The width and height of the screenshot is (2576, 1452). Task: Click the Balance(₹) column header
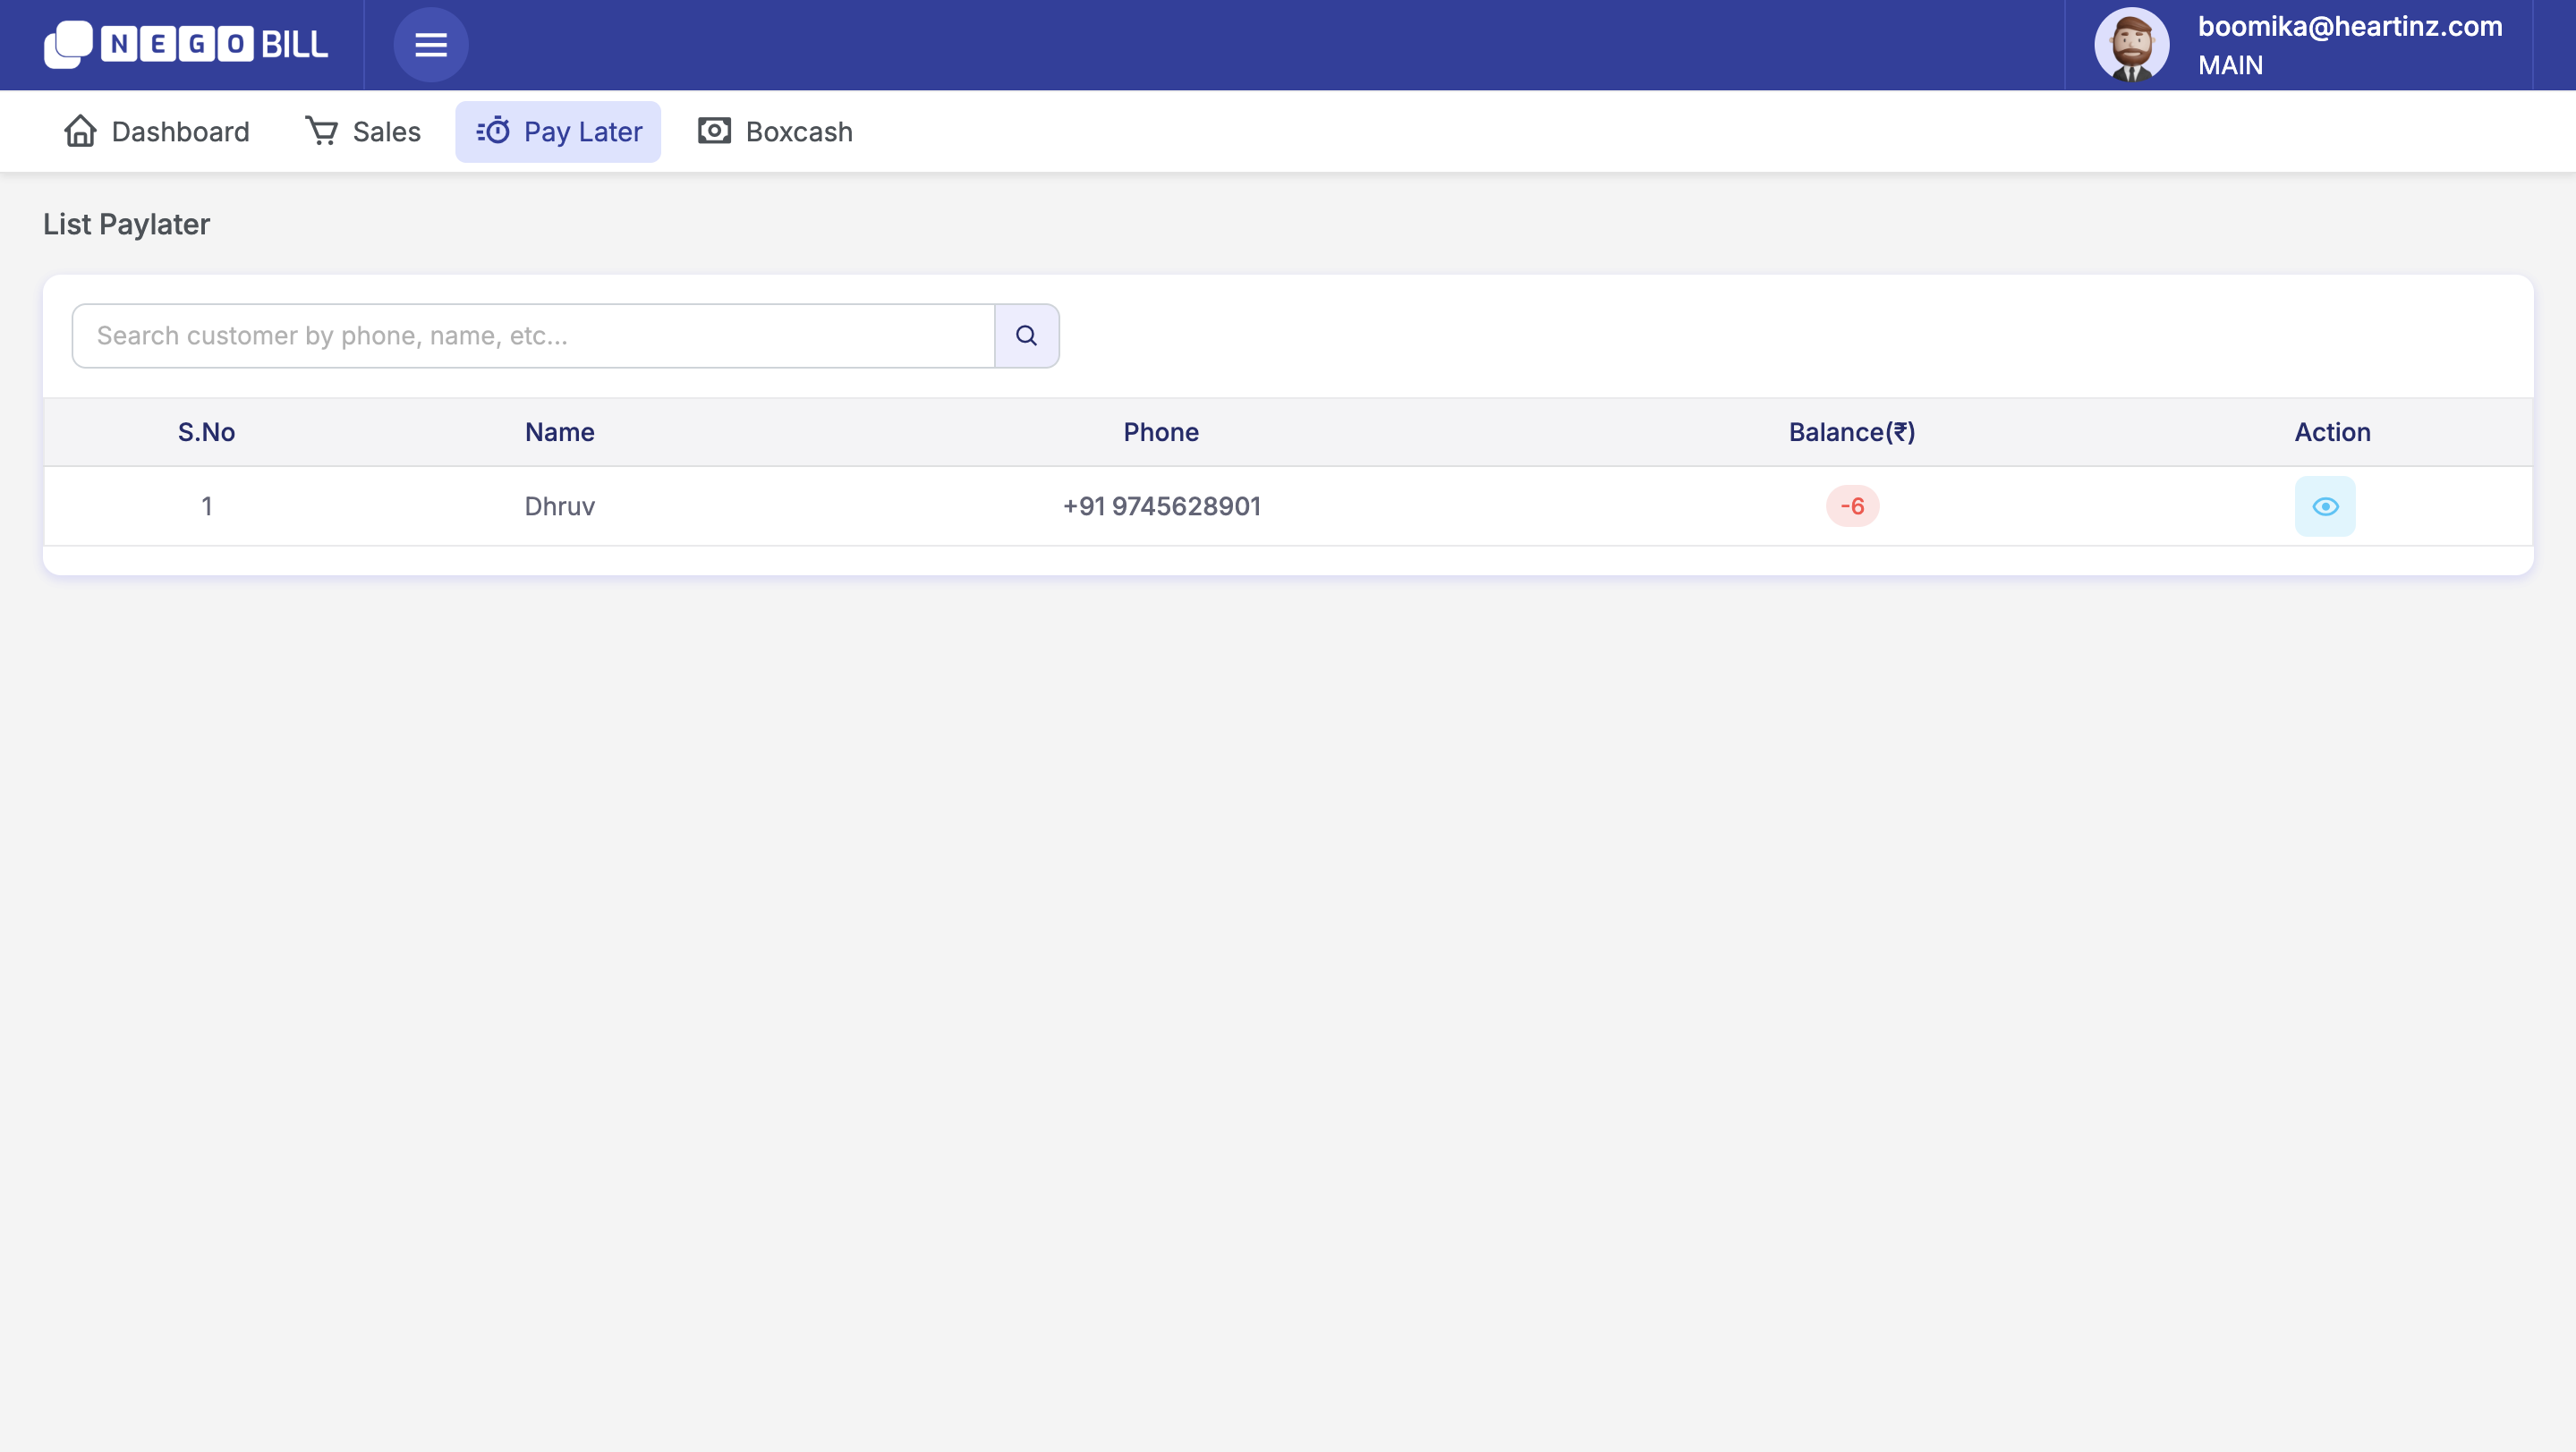coord(1852,432)
